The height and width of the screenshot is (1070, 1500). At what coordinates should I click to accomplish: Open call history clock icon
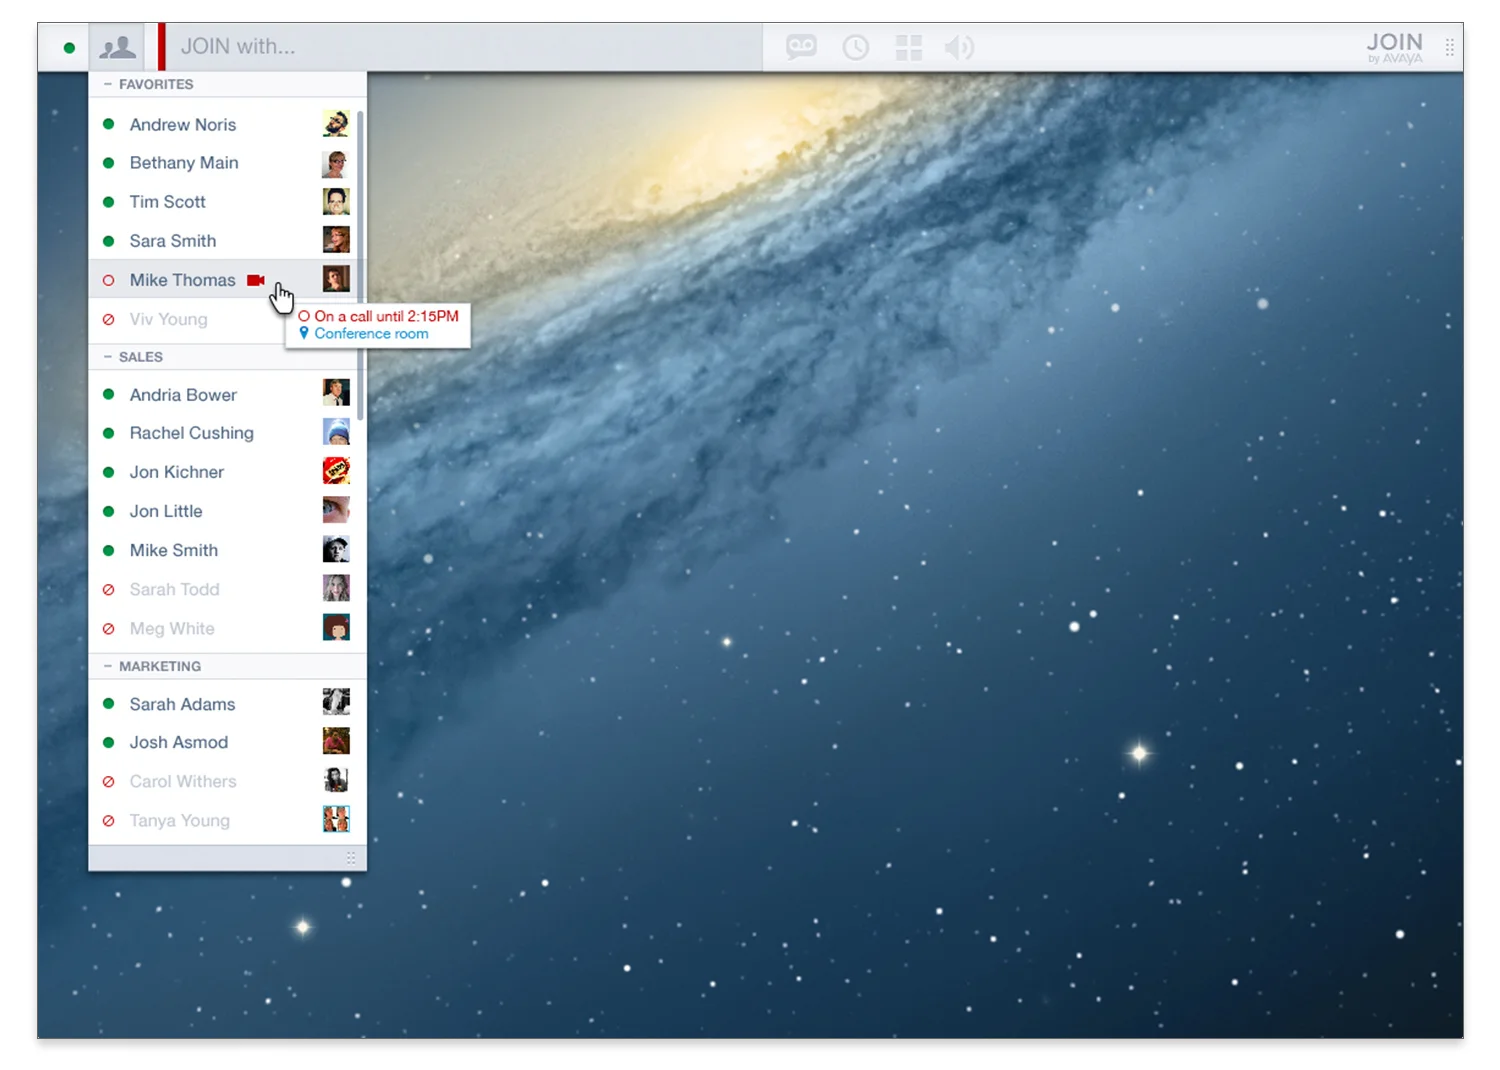click(855, 47)
